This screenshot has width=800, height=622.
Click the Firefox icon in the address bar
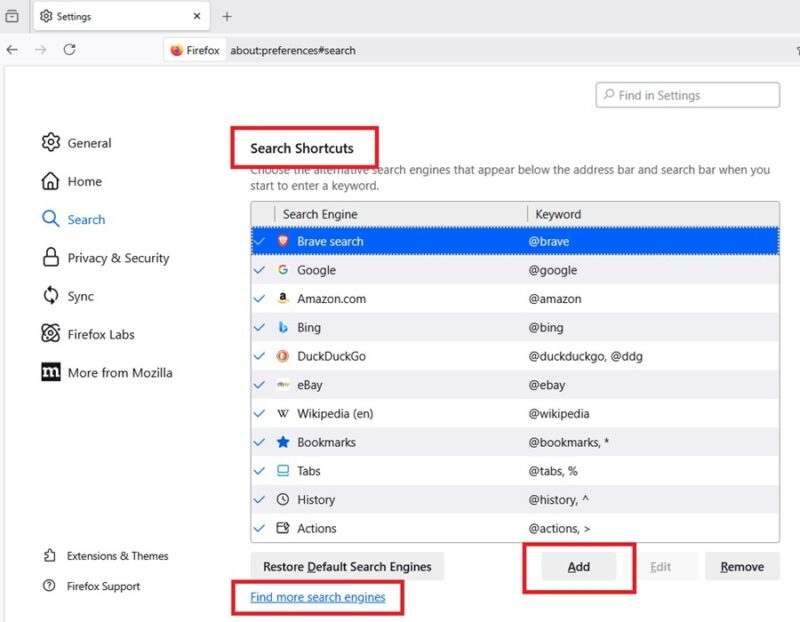(x=177, y=50)
